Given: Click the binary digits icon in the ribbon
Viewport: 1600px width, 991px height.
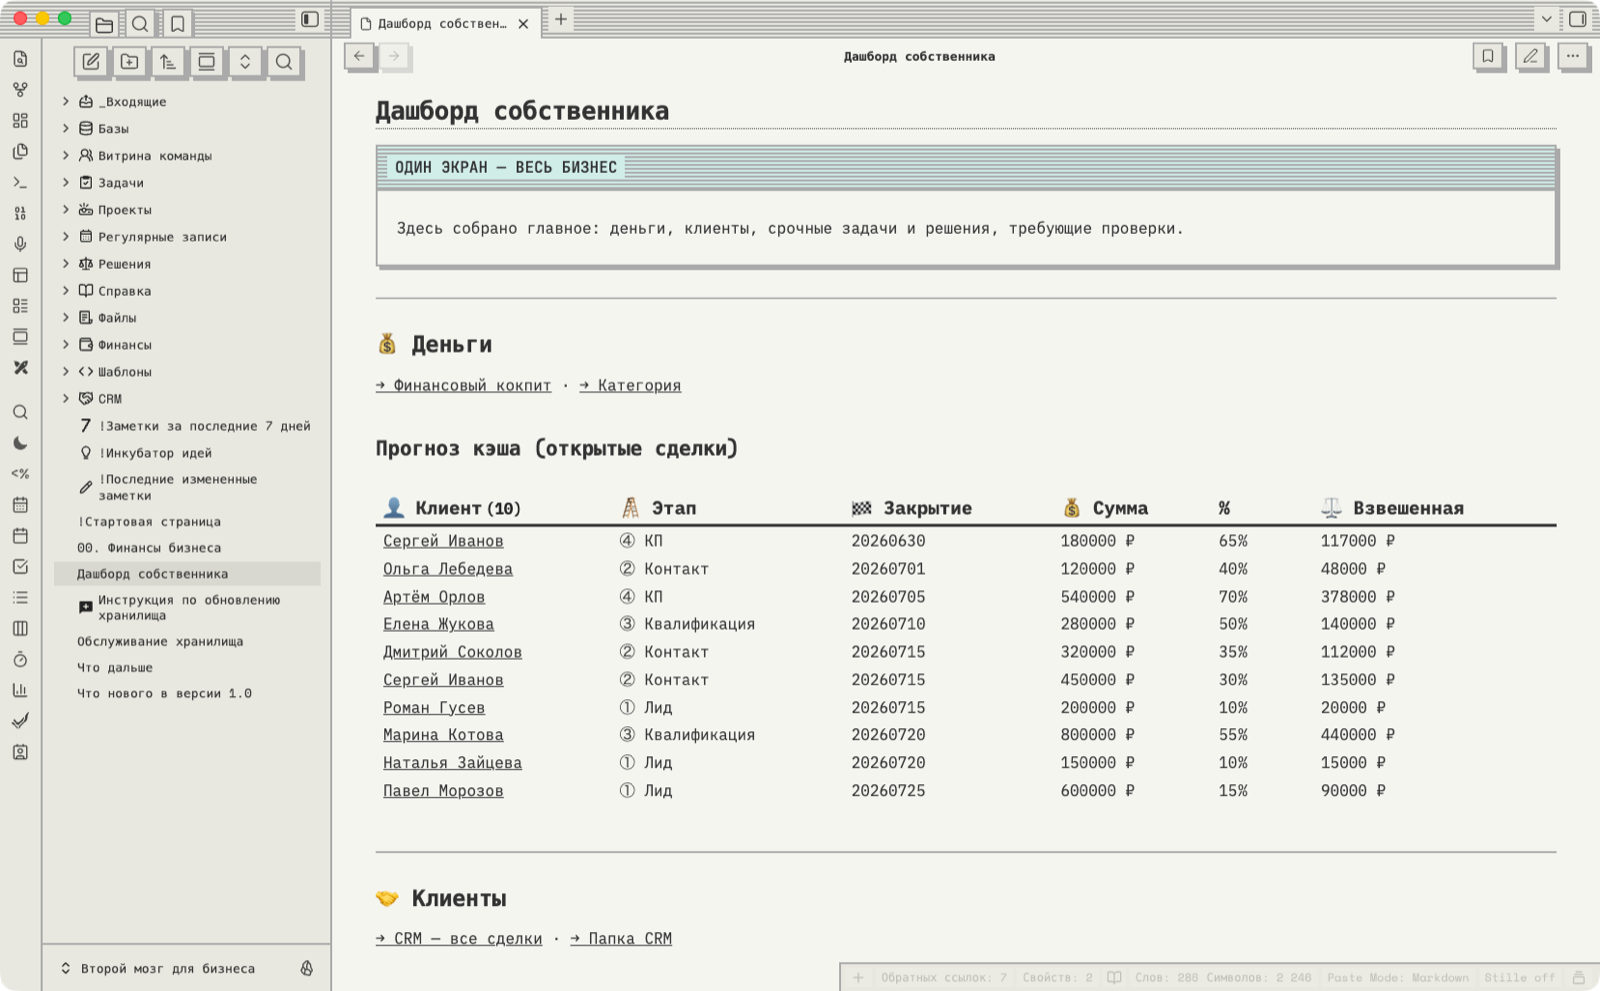Looking at the screenshot, I should tap(20, 214).
